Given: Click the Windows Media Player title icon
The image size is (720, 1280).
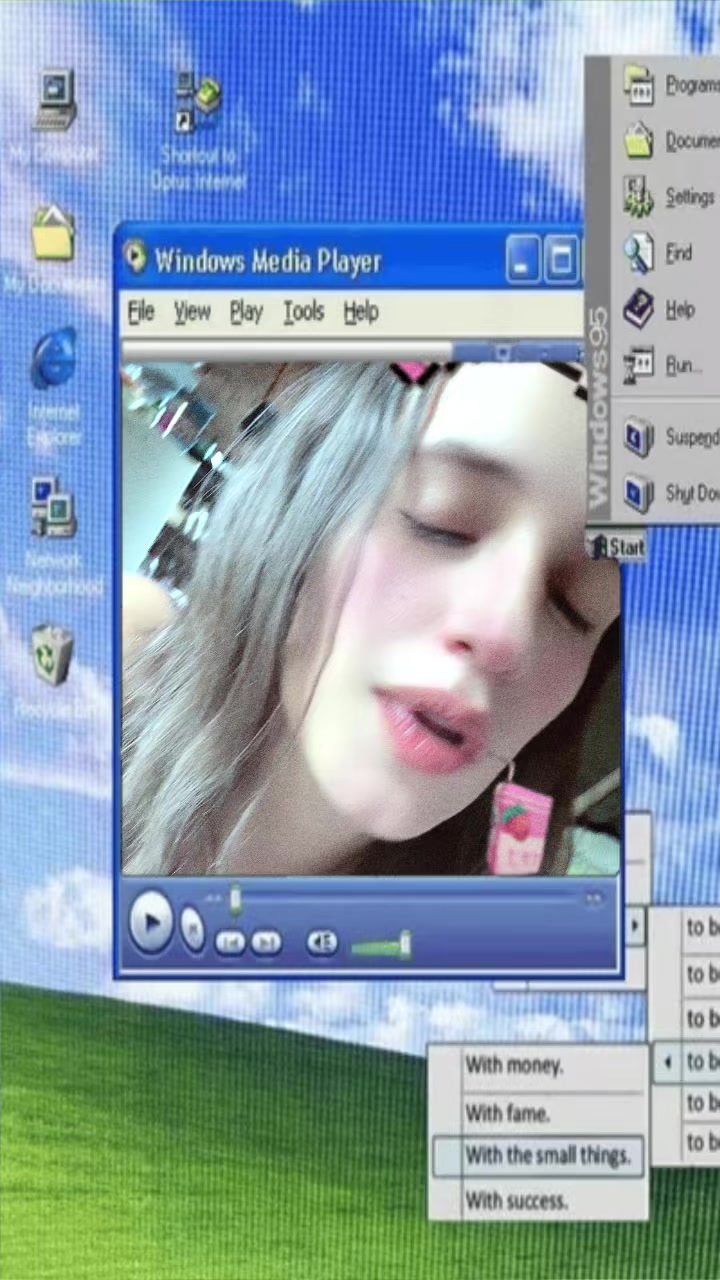Looking at the screenshot, I should coord(134,258).
